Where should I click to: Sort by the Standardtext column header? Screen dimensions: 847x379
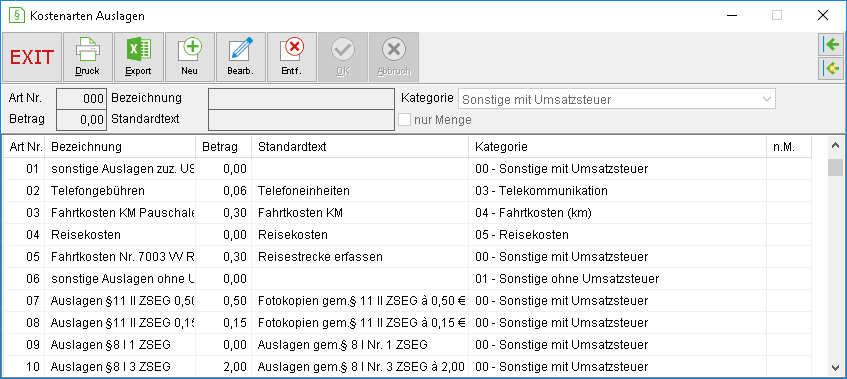[360, 147]
